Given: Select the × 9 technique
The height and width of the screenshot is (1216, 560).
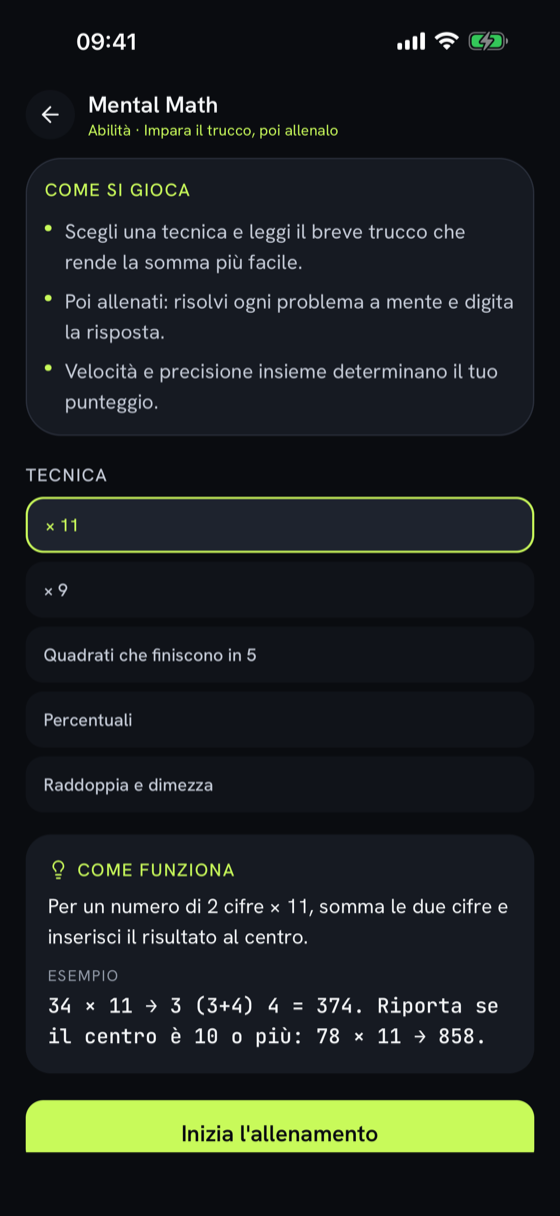Looking at the screenshot, I should click(x=280, y=590).
